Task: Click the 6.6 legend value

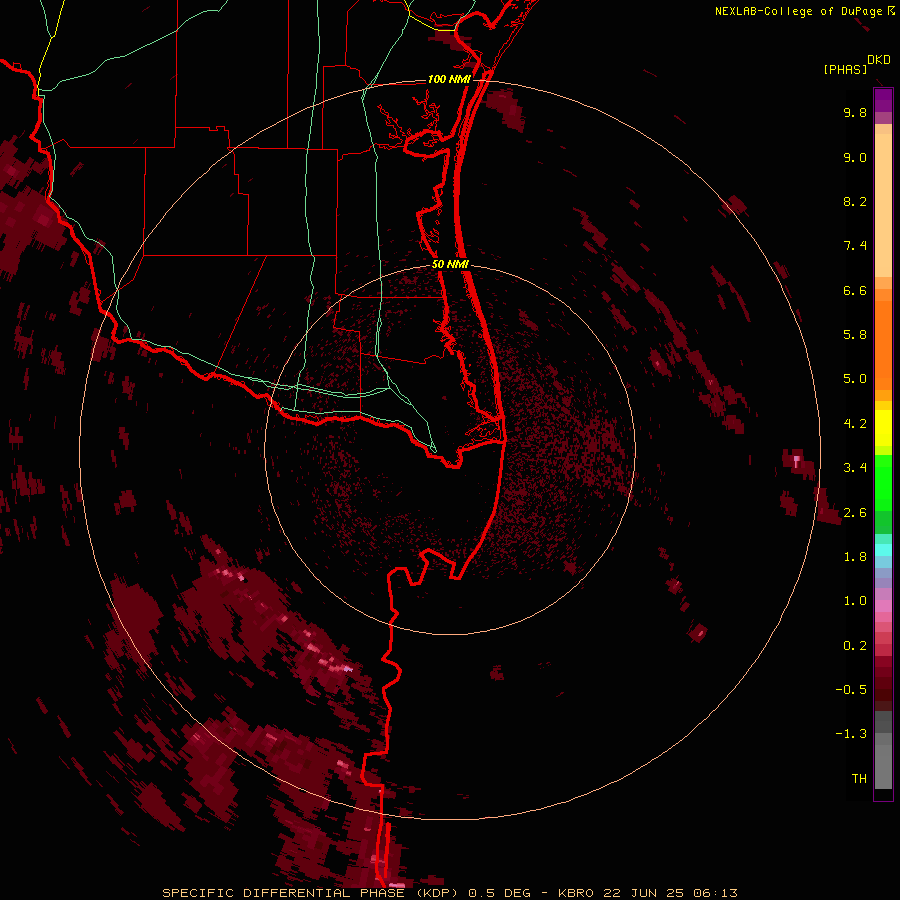Action: [x=855, y=290]
